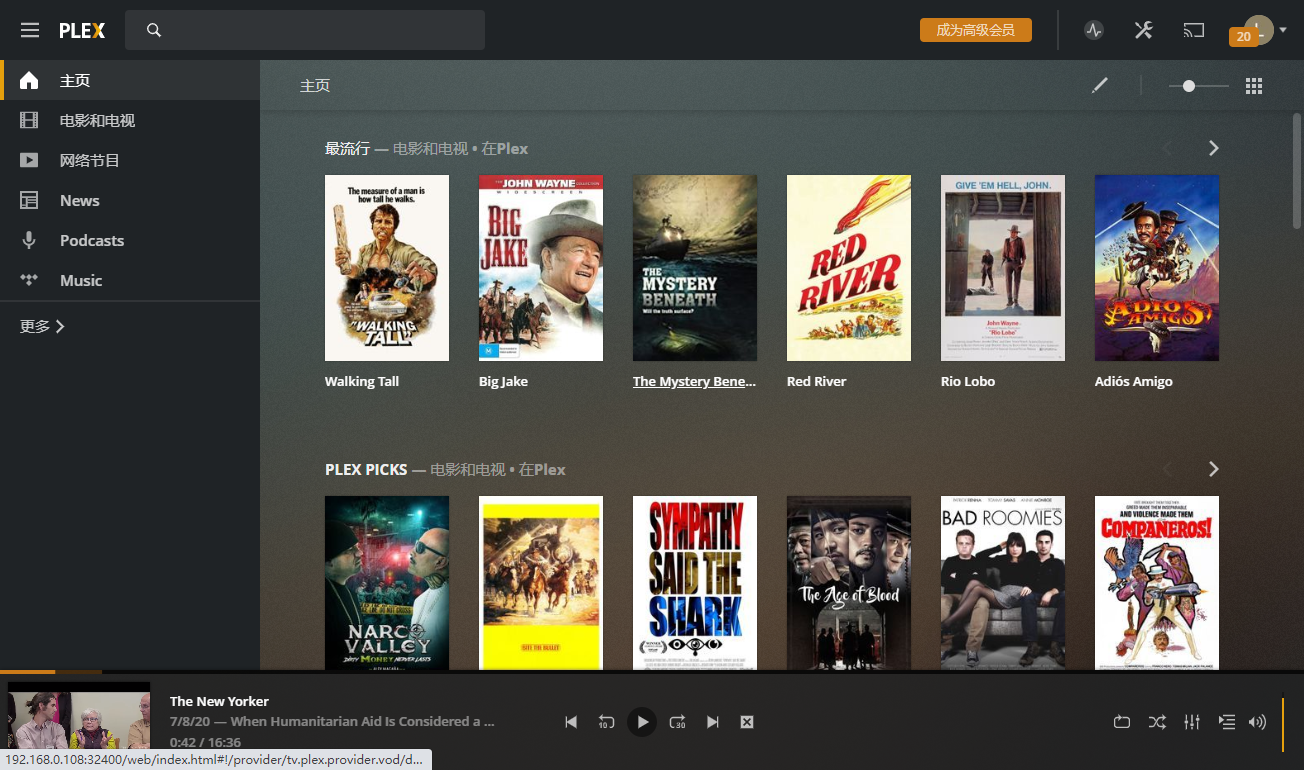Viewport: 1304px width, 770px height.
Task: Switch to grid view icon
Action: (x=1254, y=86)
